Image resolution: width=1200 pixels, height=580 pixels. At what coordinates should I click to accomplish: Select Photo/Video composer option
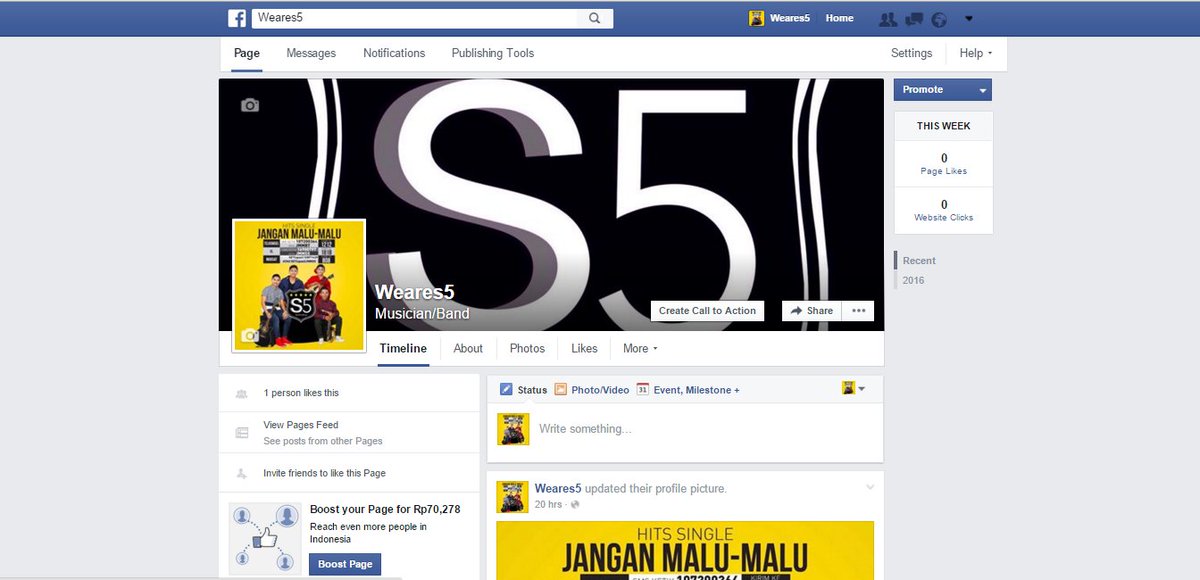click(x=600, y=390)
